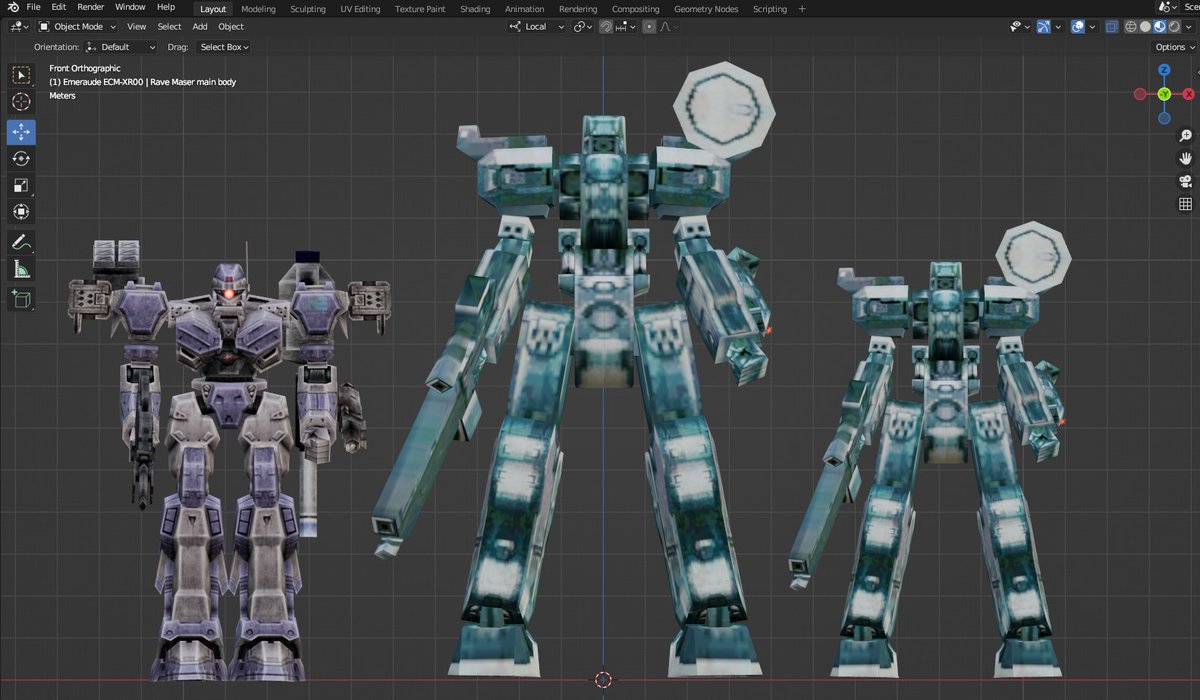The width and height of the screenshot is (1200, 700).
Task: Switch to the Geometry Nodes tab
Action: pyautogui.click(x=706, y=9)
